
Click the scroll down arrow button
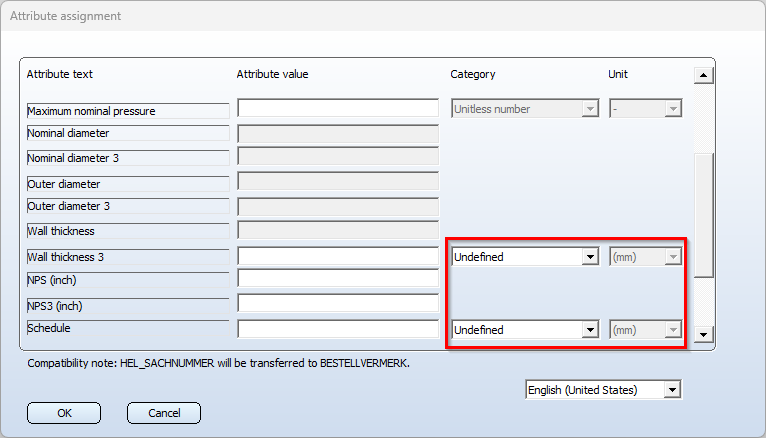(x=703, y=334)
